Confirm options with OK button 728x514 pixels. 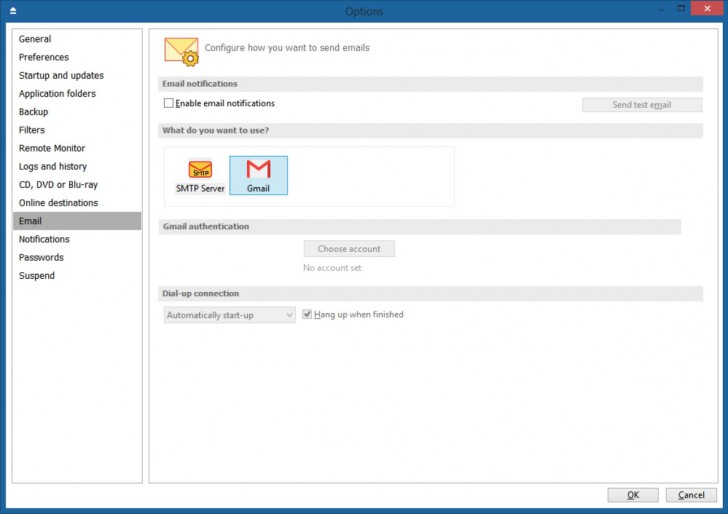633,495
